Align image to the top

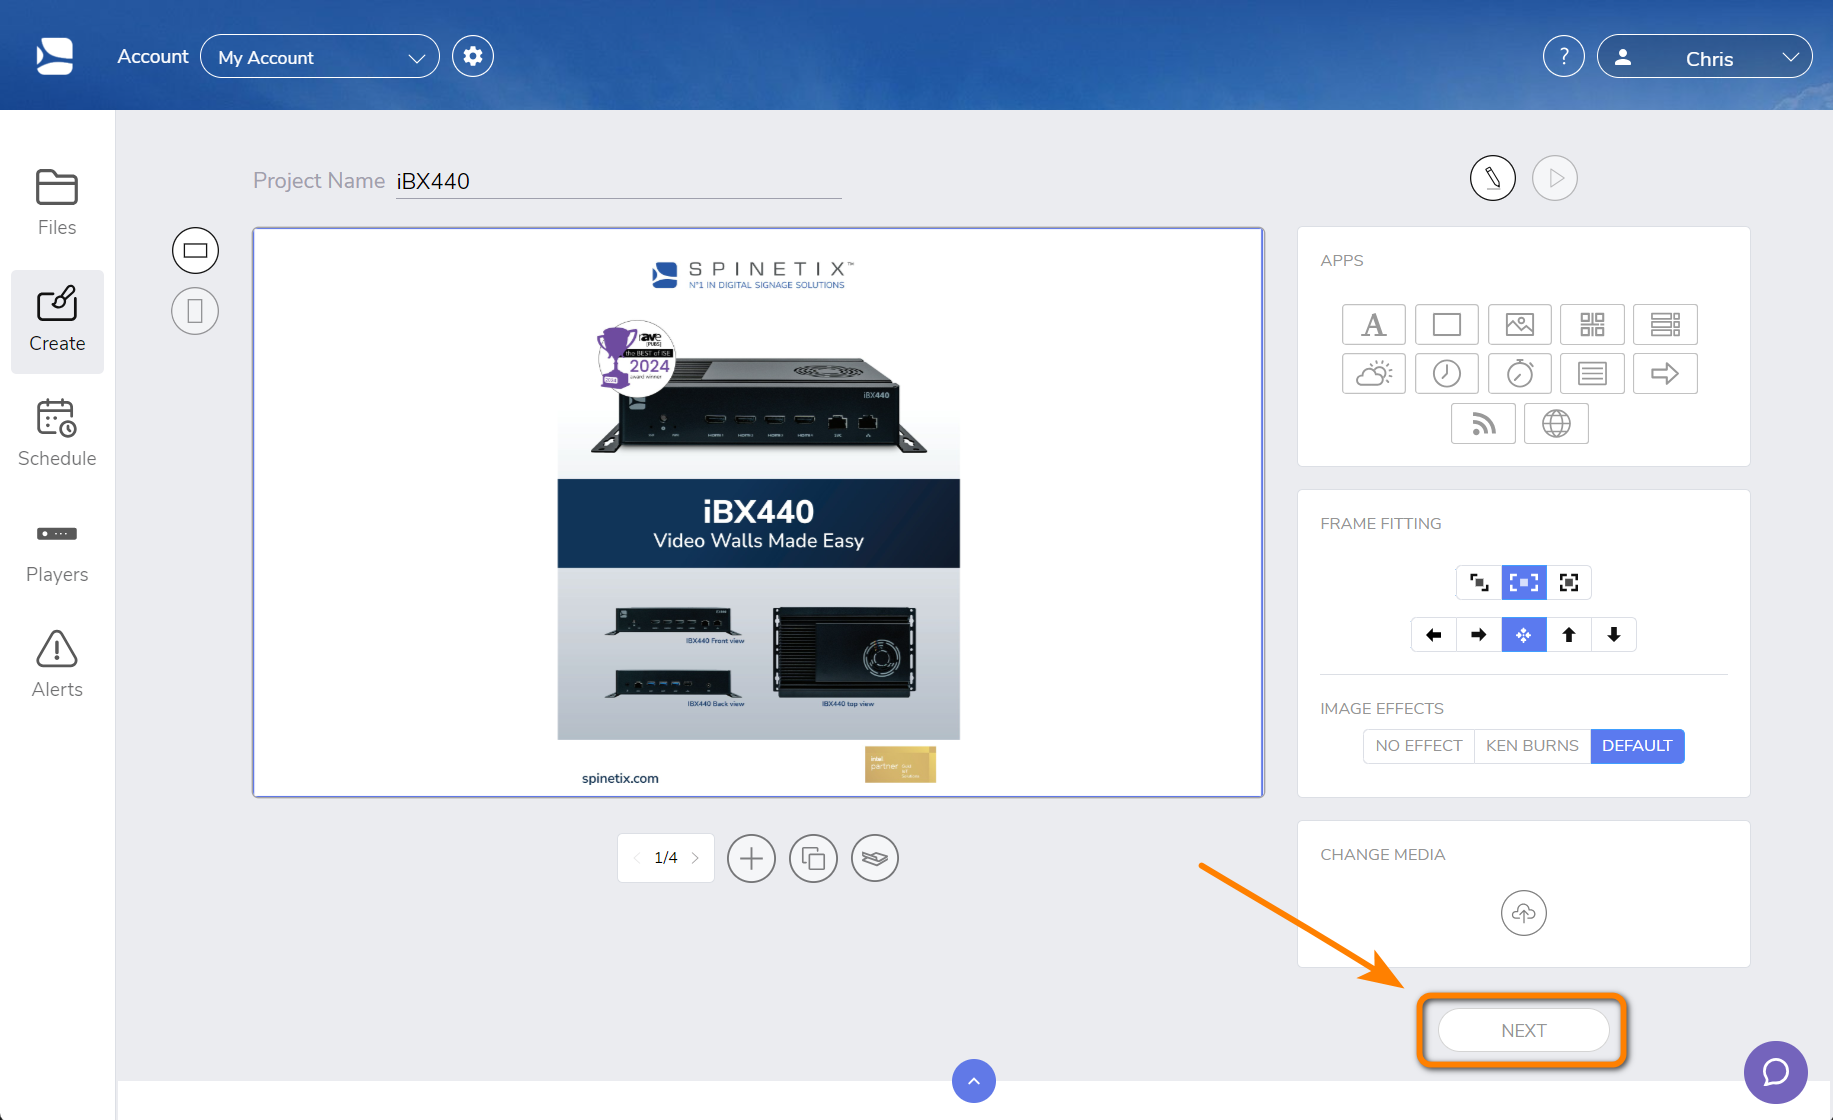1569,635
